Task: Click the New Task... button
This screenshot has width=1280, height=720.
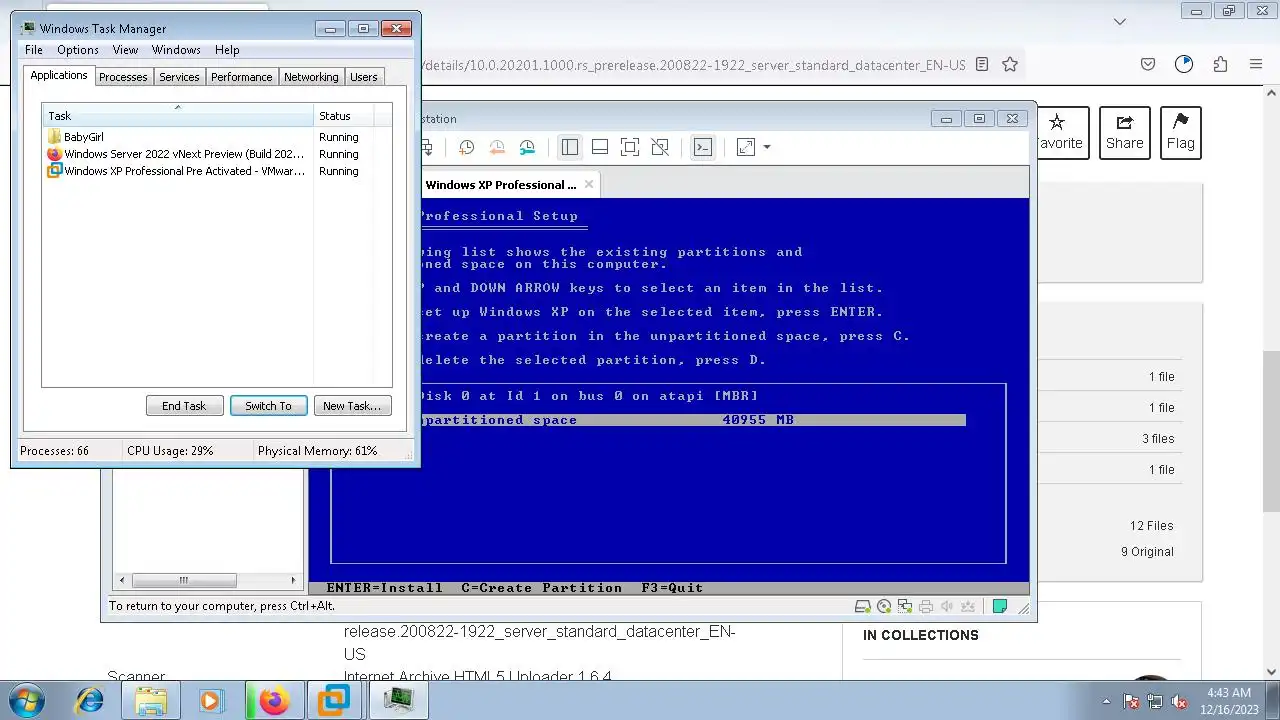Action: coord(352,406)
